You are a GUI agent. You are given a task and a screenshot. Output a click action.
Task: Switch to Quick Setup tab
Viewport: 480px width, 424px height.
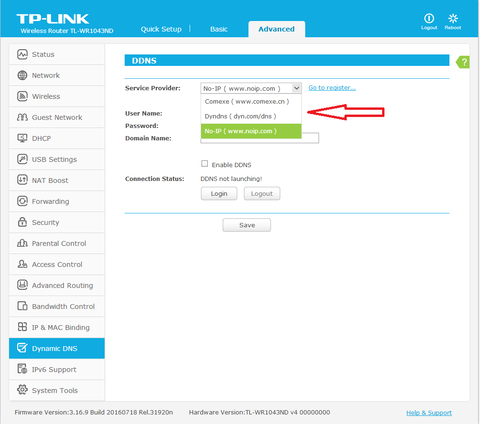tap(161, 29)
